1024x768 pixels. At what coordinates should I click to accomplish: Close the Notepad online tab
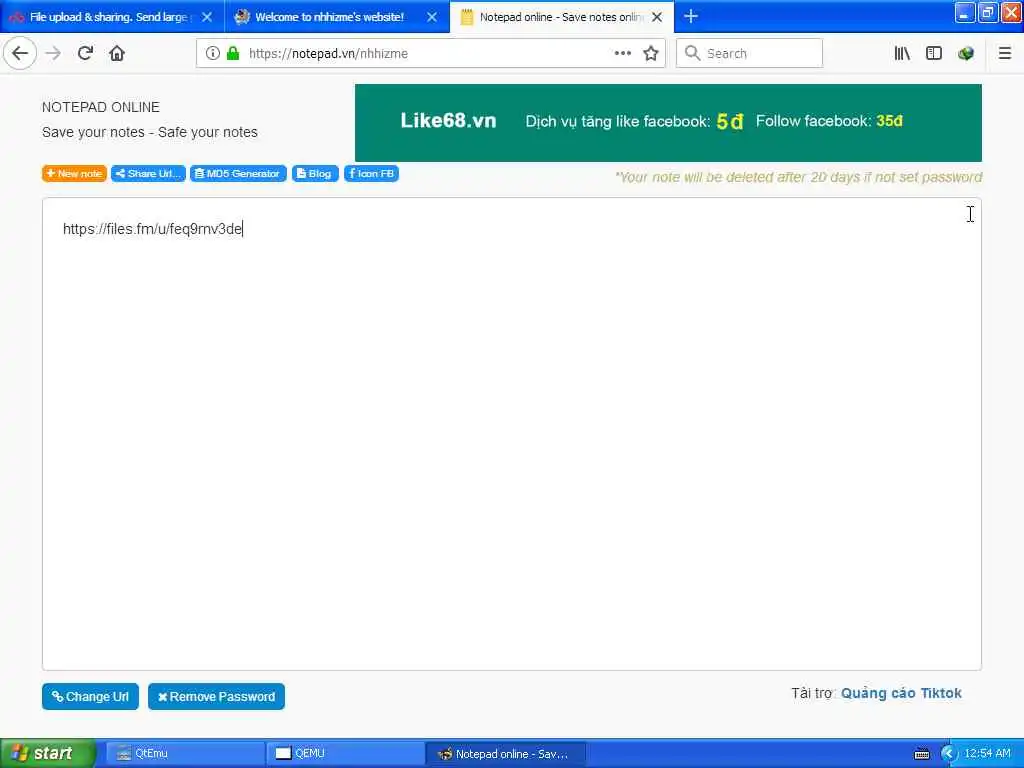(657, 17)
